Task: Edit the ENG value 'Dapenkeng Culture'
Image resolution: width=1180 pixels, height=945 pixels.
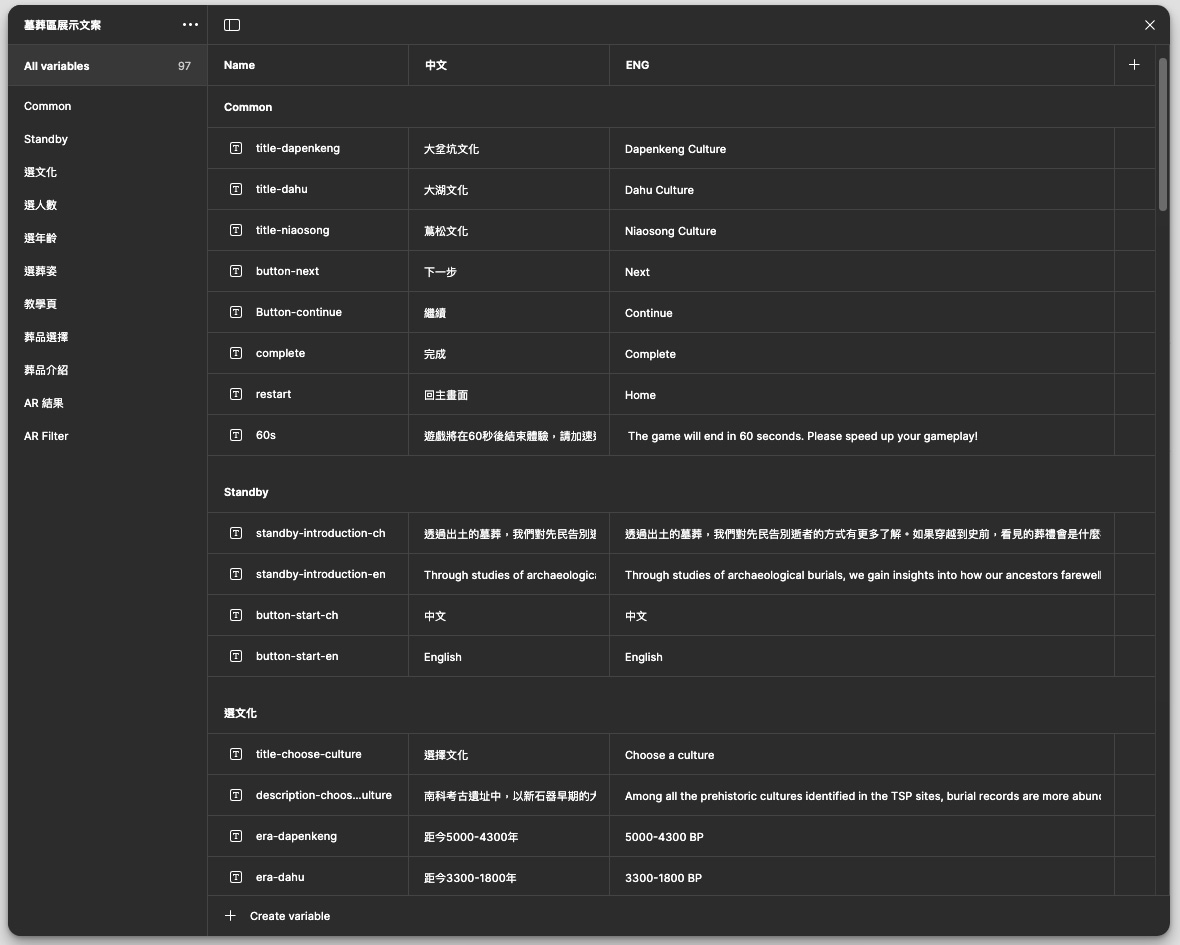Action: tap(675, 149)
